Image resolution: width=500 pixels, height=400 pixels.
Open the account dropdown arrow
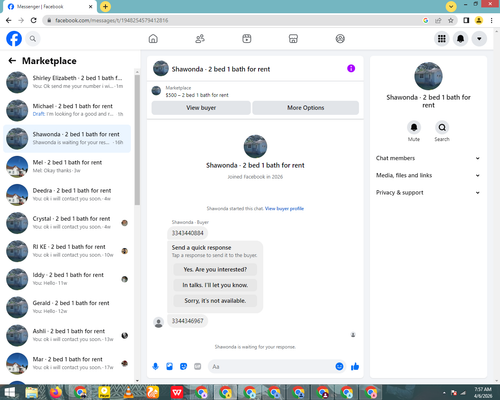click(x=479, y=39)
